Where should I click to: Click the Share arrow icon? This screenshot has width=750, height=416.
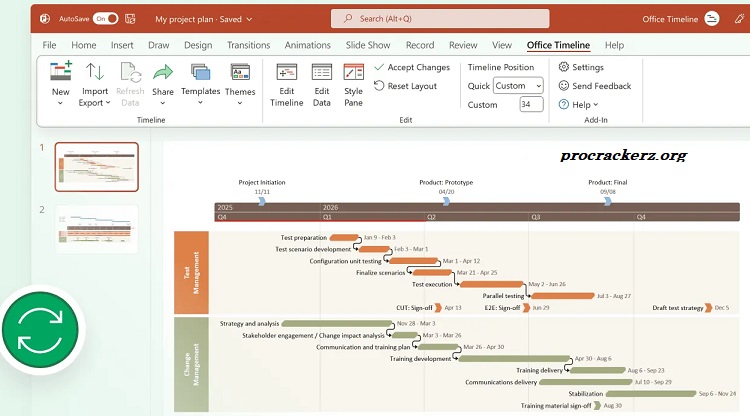[x=162, y=72]
